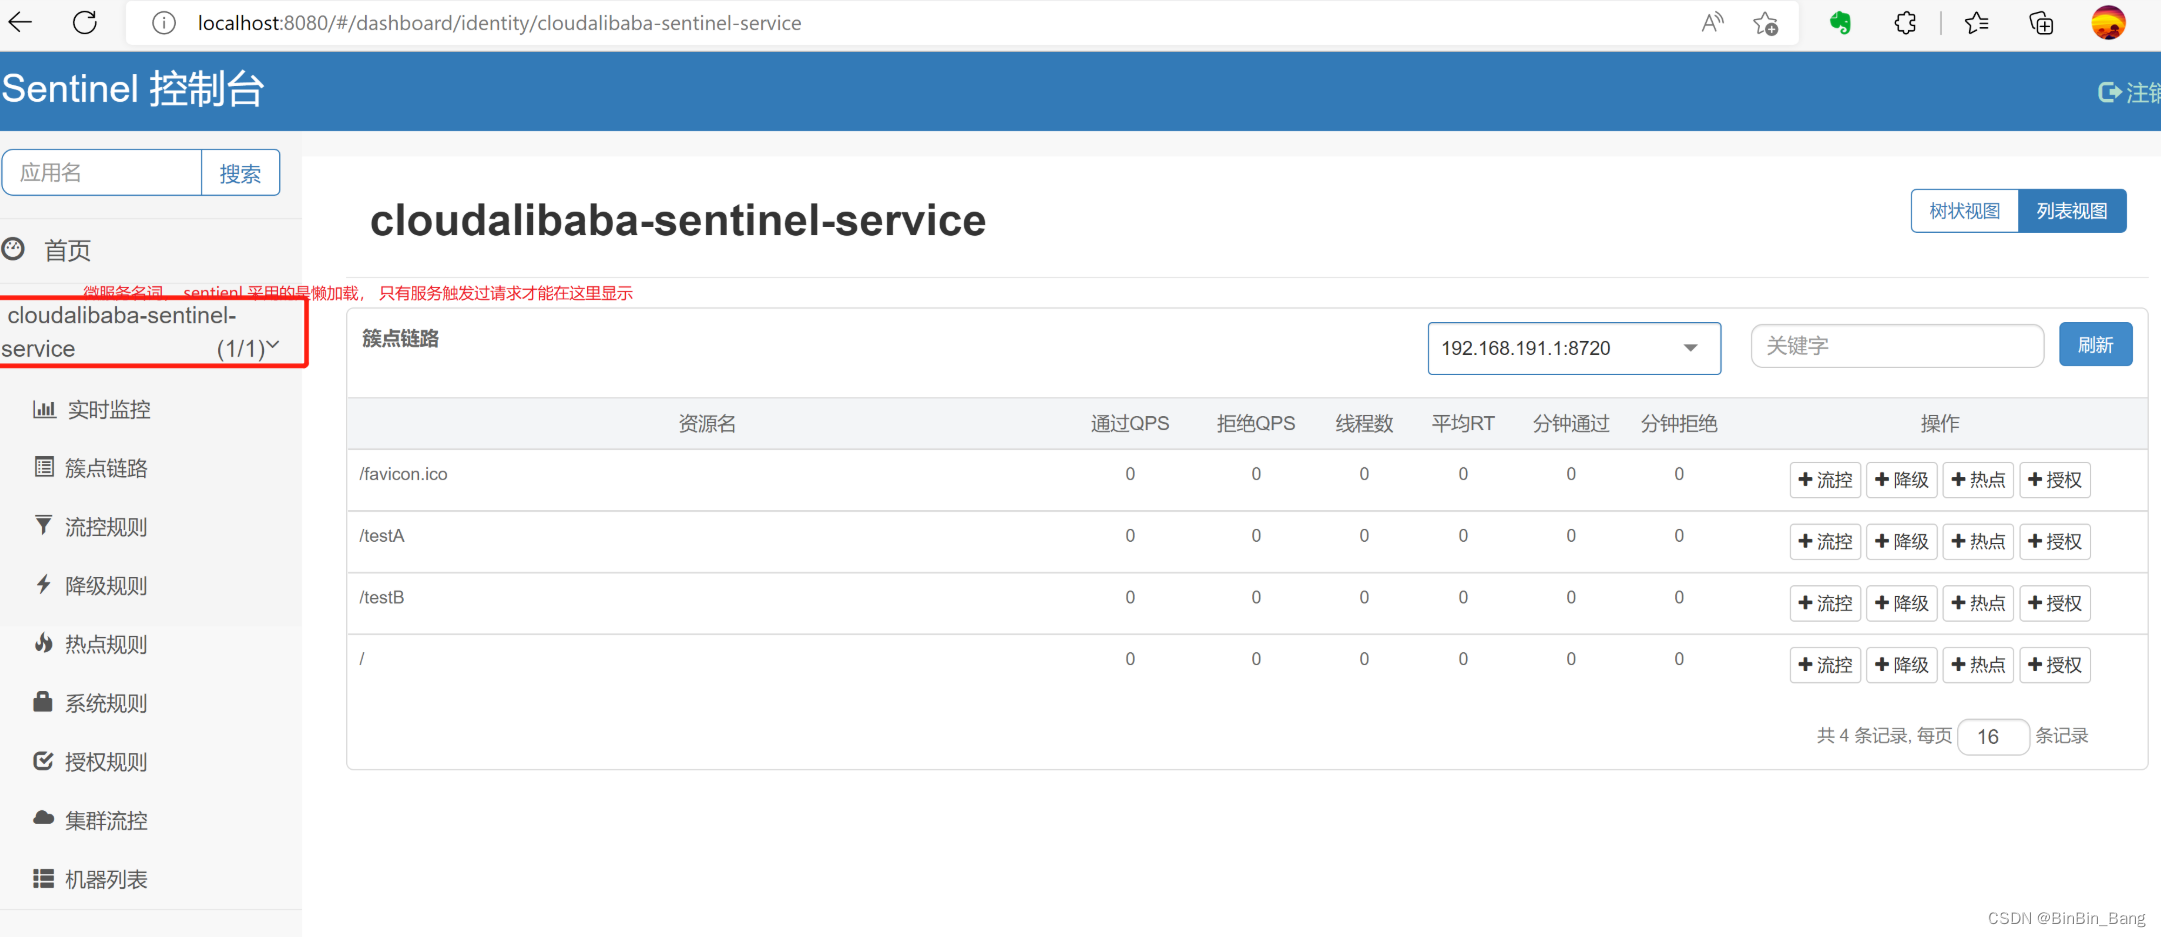The width and height of the screenshot is (2161, 937).
Task: Click the filter icon for 流控规则
Action: [43, 525]
